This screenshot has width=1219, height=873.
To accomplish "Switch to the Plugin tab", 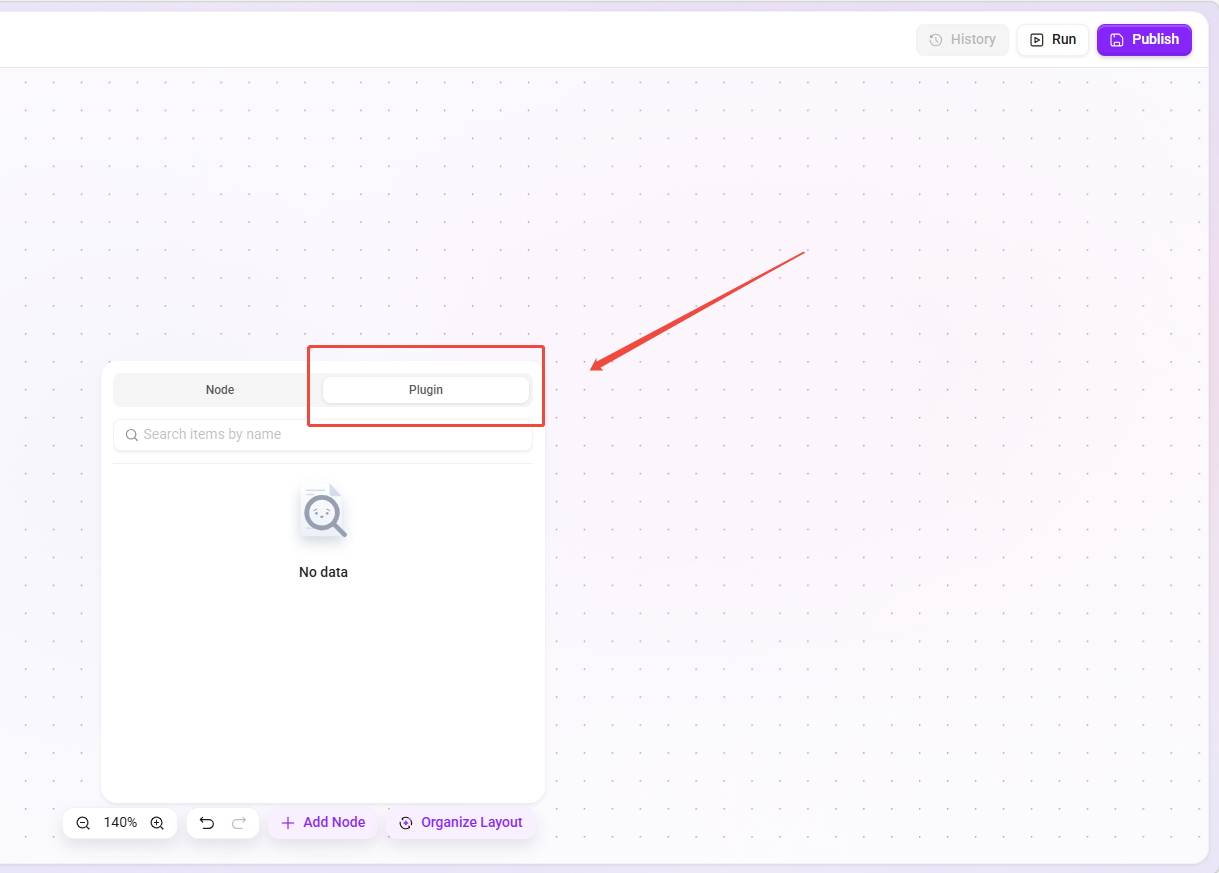I will pyautogui.click(x=426, y=390).
